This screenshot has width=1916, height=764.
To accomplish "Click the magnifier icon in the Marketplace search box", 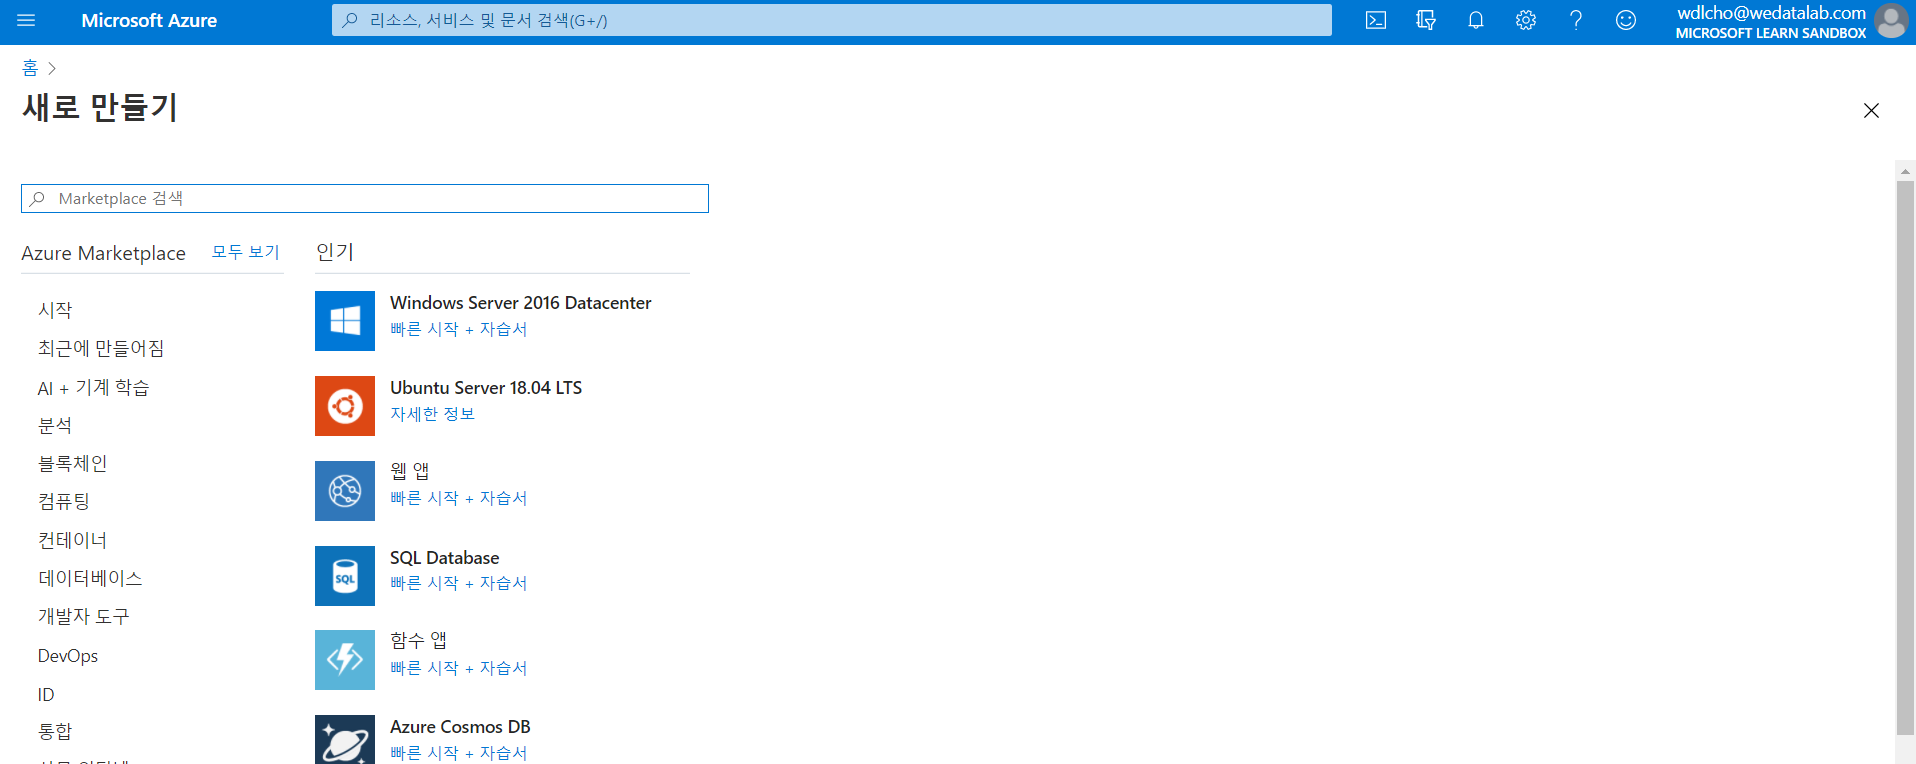I will 37,199.
